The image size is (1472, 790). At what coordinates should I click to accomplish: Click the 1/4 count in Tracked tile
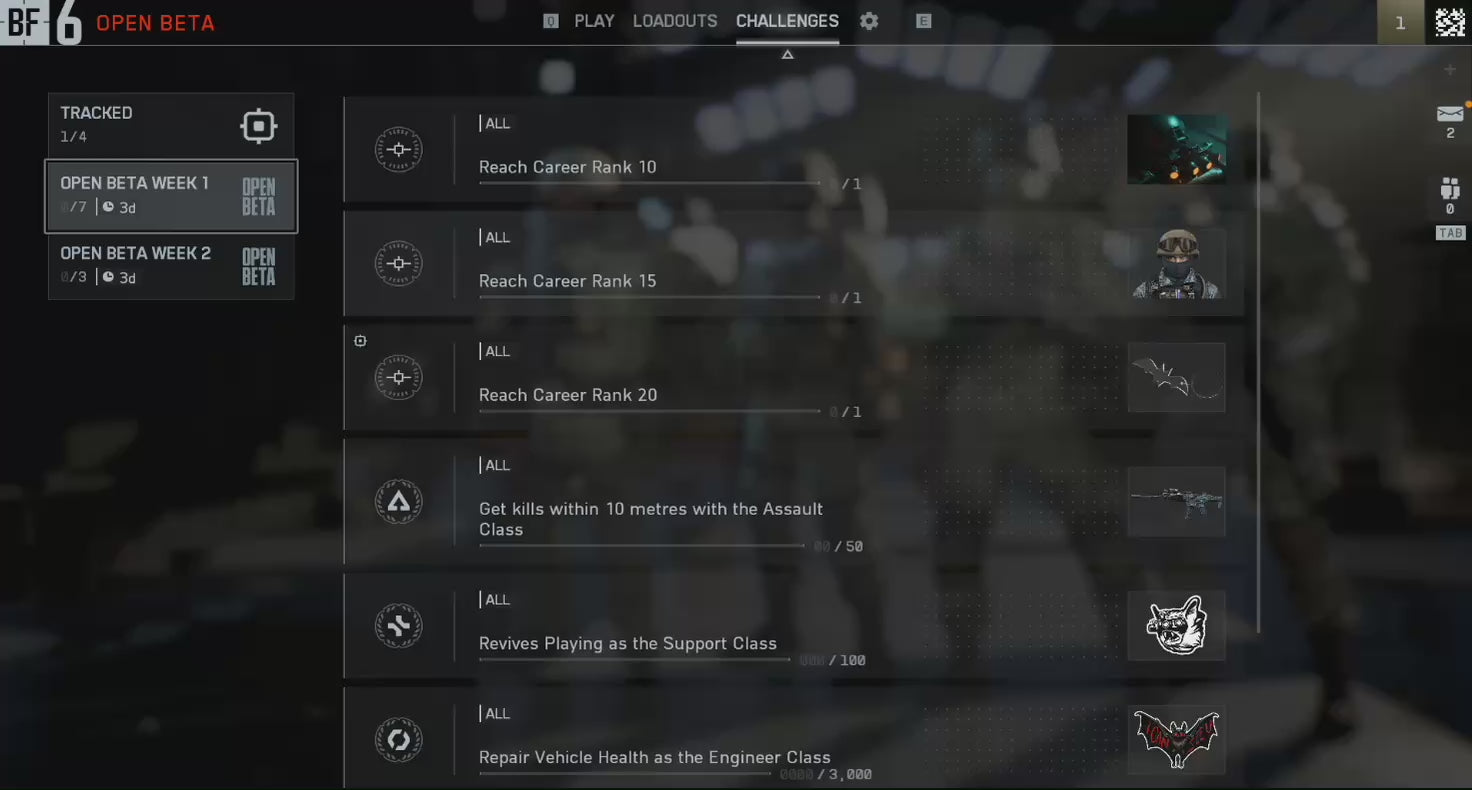(x=74, y=137)
